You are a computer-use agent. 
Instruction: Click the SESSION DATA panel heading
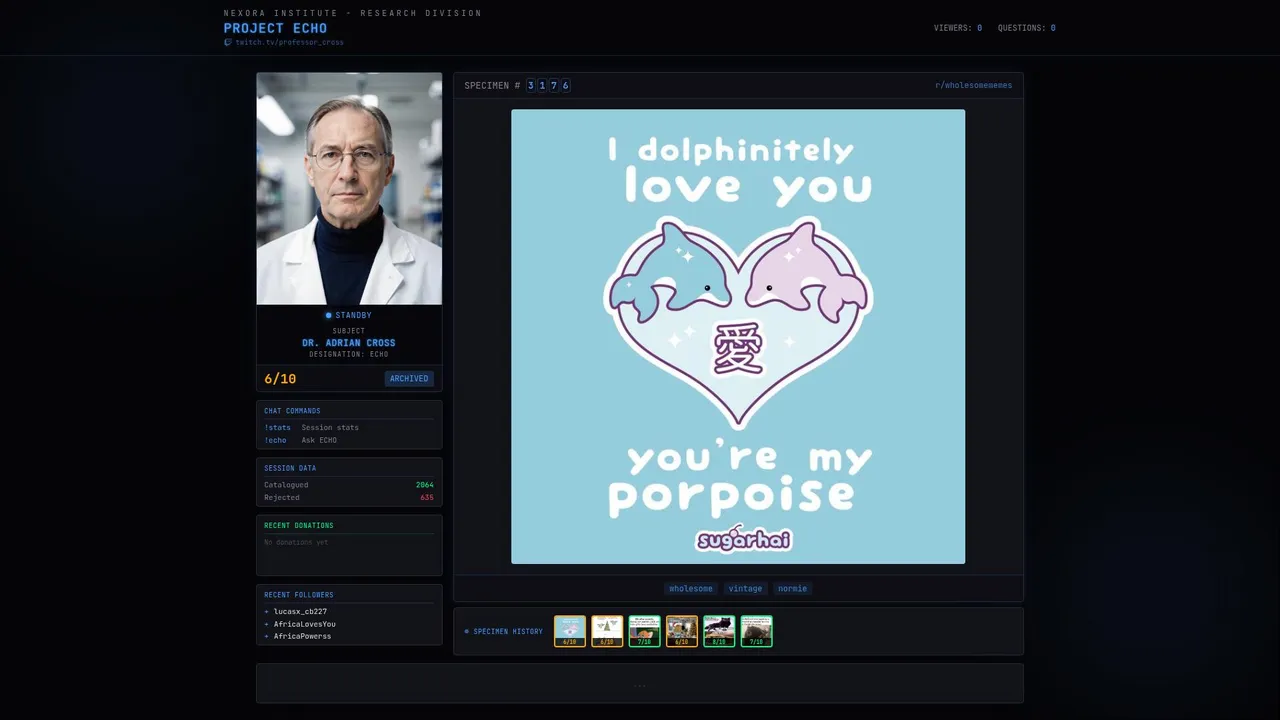click(290, 468)
